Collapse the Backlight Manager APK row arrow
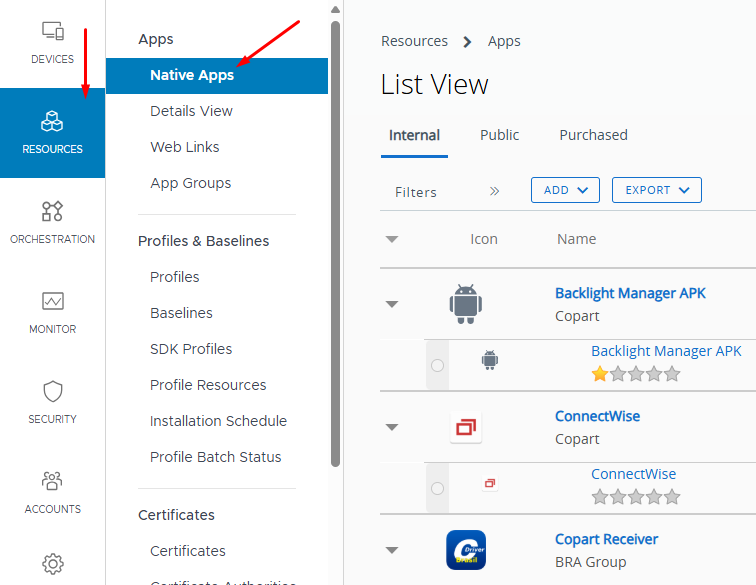Screen dimensions: 756x585 tap(392, 304)
